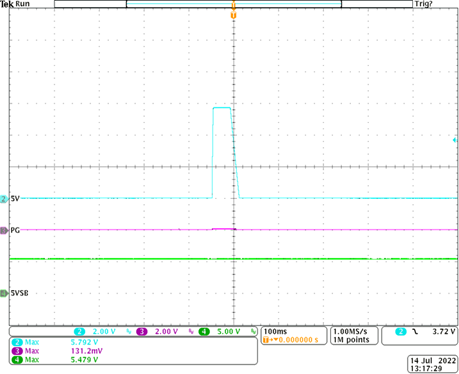
Task: Click the 5.792 V Max measurement value
Action: click(x=84, y=342)
